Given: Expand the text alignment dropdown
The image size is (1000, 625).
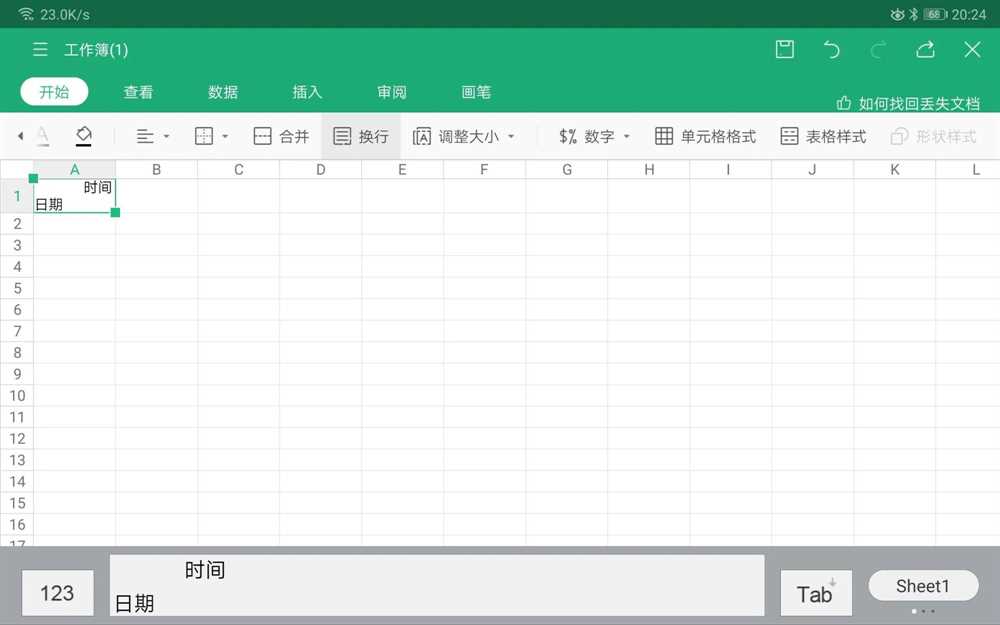Looking at the screenshot, I should click(153, 136).
